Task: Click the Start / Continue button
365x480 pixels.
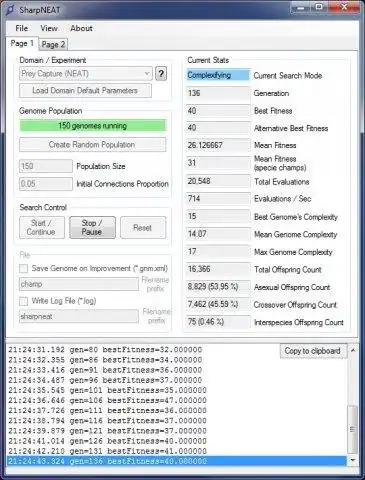Action: (42, 227)
